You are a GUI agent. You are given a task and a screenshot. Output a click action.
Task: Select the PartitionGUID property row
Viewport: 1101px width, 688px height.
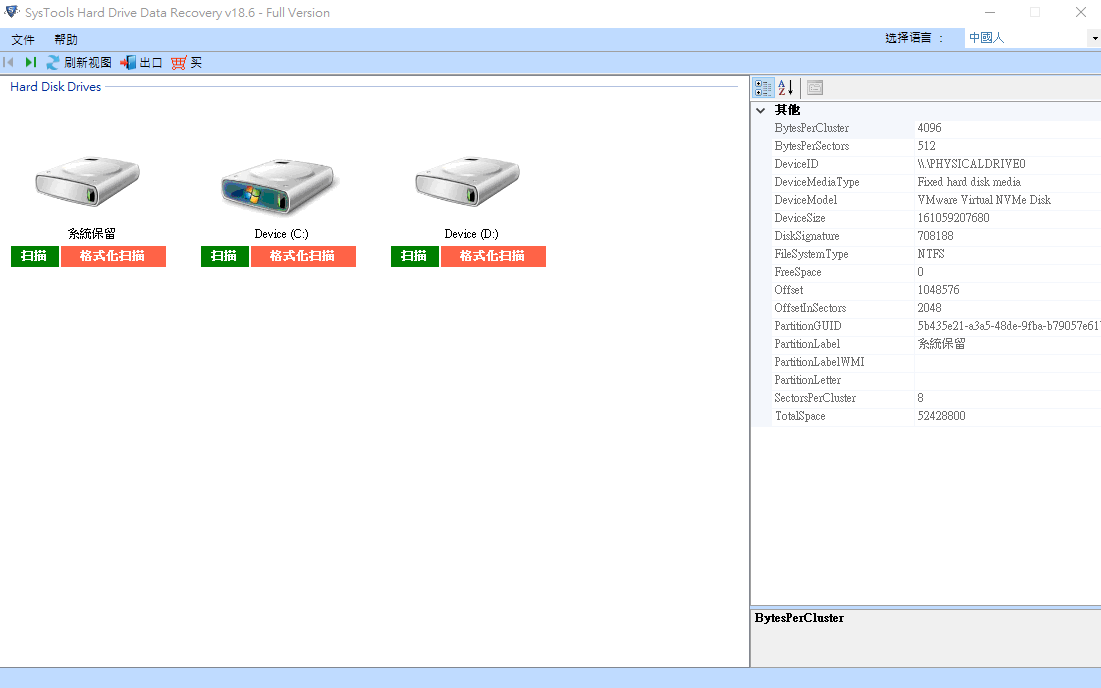click(x=937, y=326)
